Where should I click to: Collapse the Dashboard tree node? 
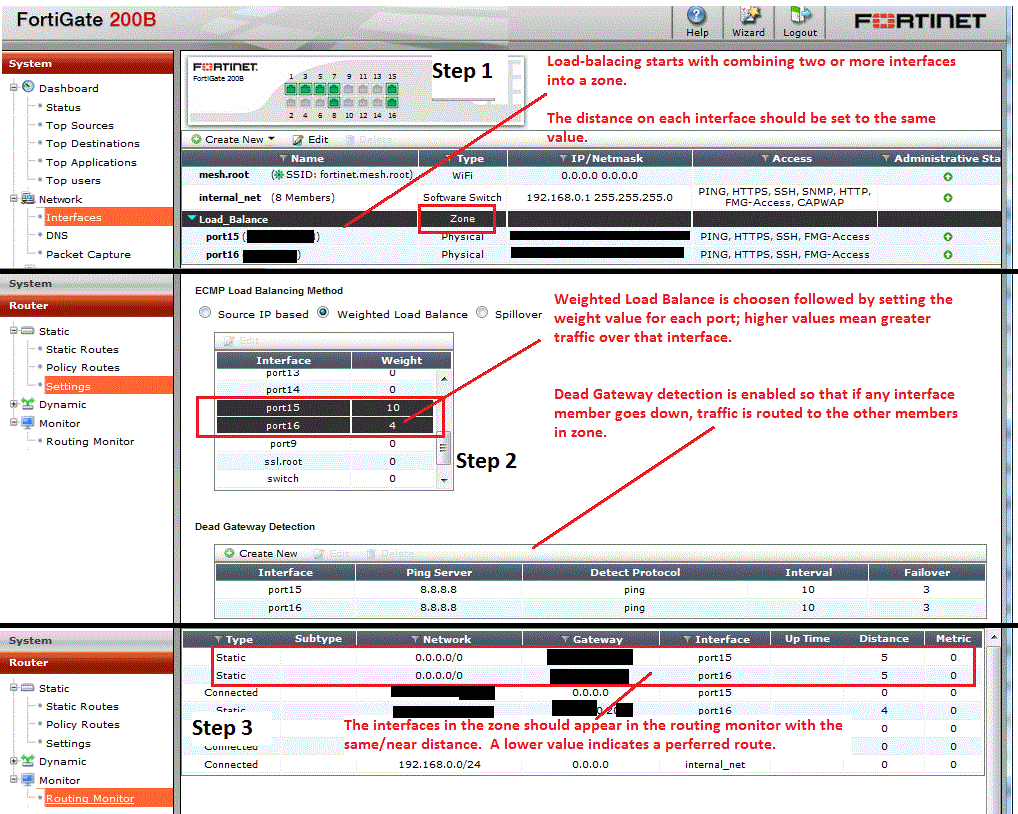point(14,88)
